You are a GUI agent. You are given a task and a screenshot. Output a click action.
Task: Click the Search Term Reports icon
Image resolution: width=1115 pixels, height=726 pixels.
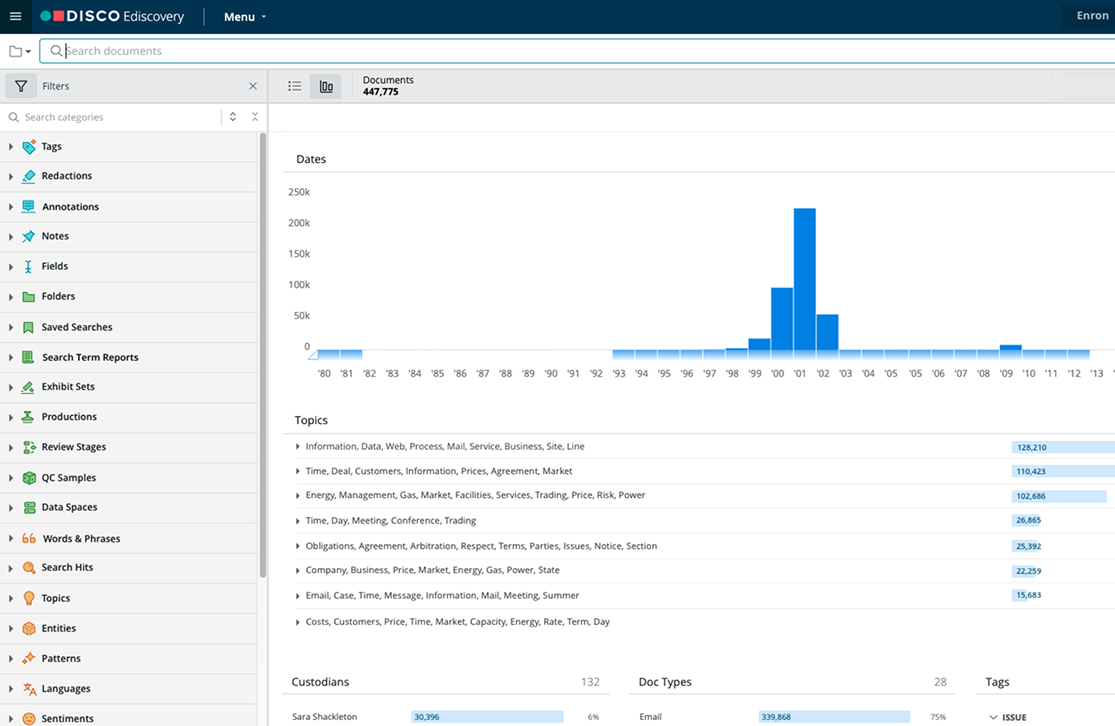click(28, 357)
